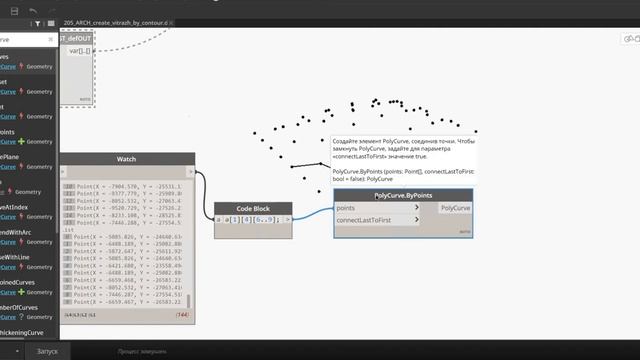Open the Curve link under ePlane result
Viewport: 640px width, 360px height.
(x=8, y=167)
